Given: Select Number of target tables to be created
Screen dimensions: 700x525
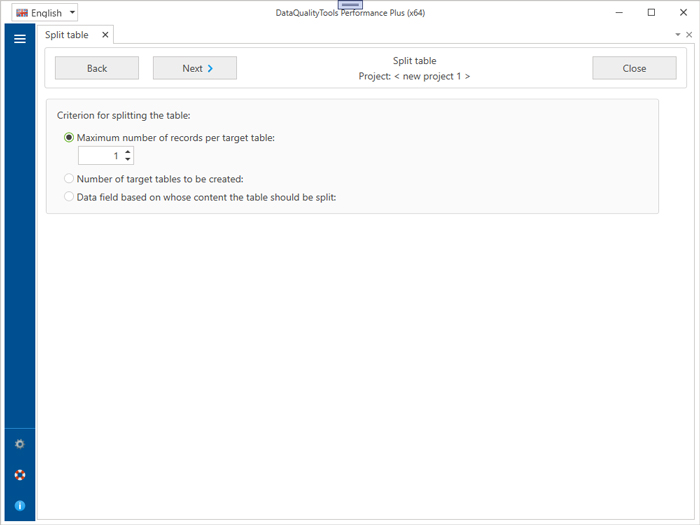Looking at the screenshot, I should (69, 179).
